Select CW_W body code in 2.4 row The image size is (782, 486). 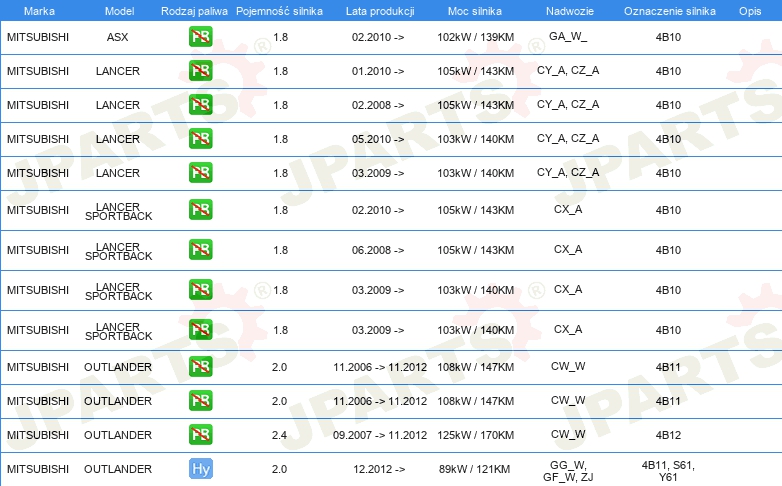pos(568,434)
